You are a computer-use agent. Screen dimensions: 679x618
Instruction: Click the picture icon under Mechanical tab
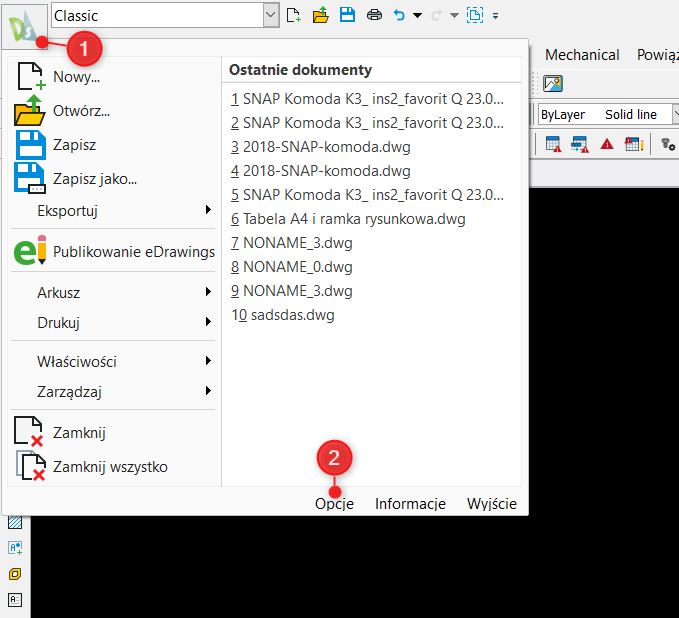(x=553, y=83)
